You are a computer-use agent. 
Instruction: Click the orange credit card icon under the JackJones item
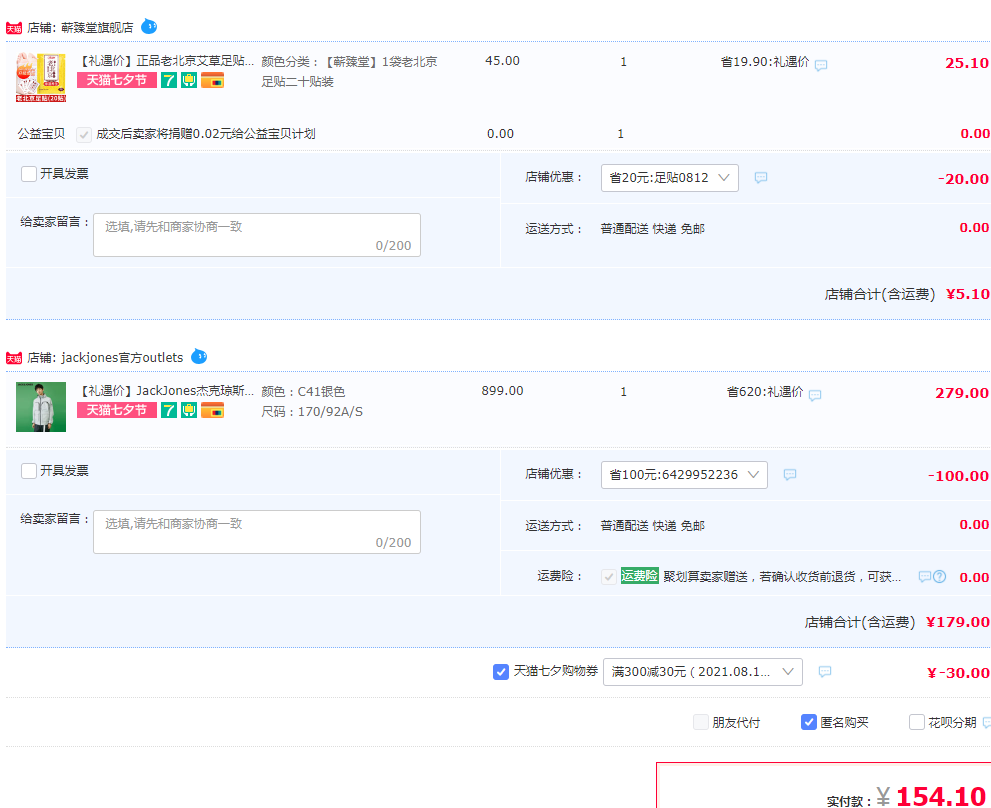(212, 410)
